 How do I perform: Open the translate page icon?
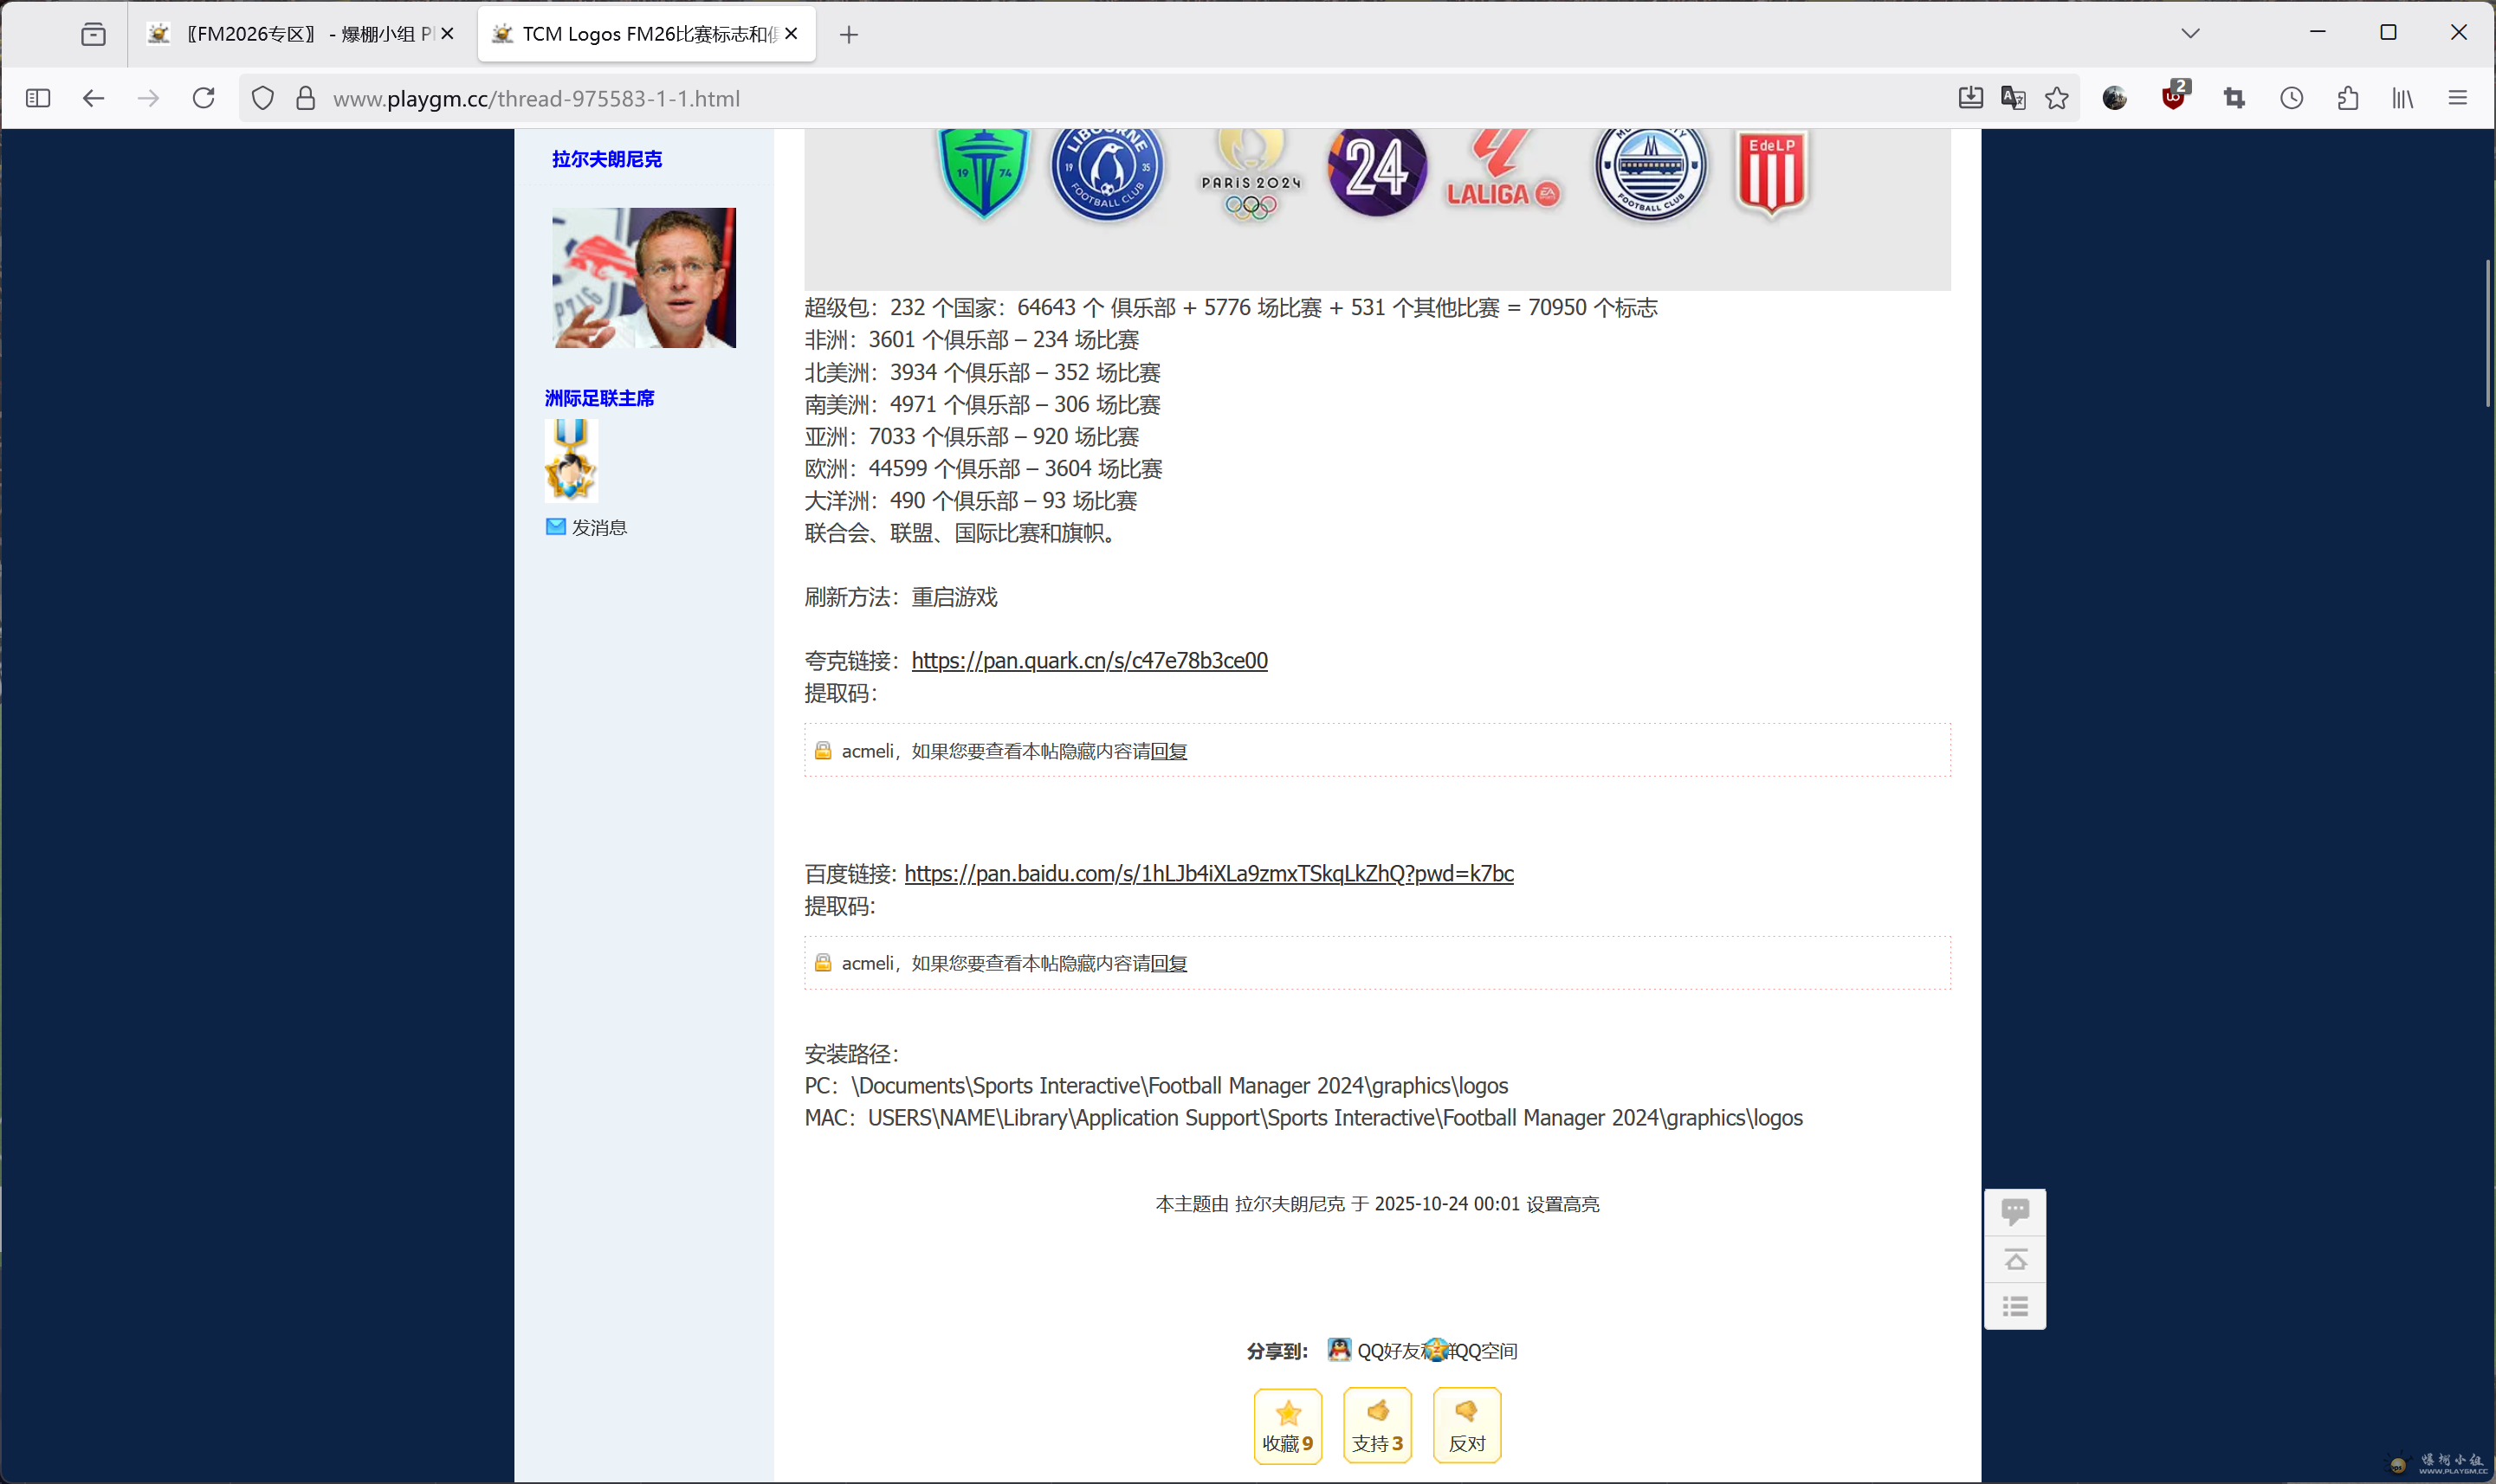2013,98
